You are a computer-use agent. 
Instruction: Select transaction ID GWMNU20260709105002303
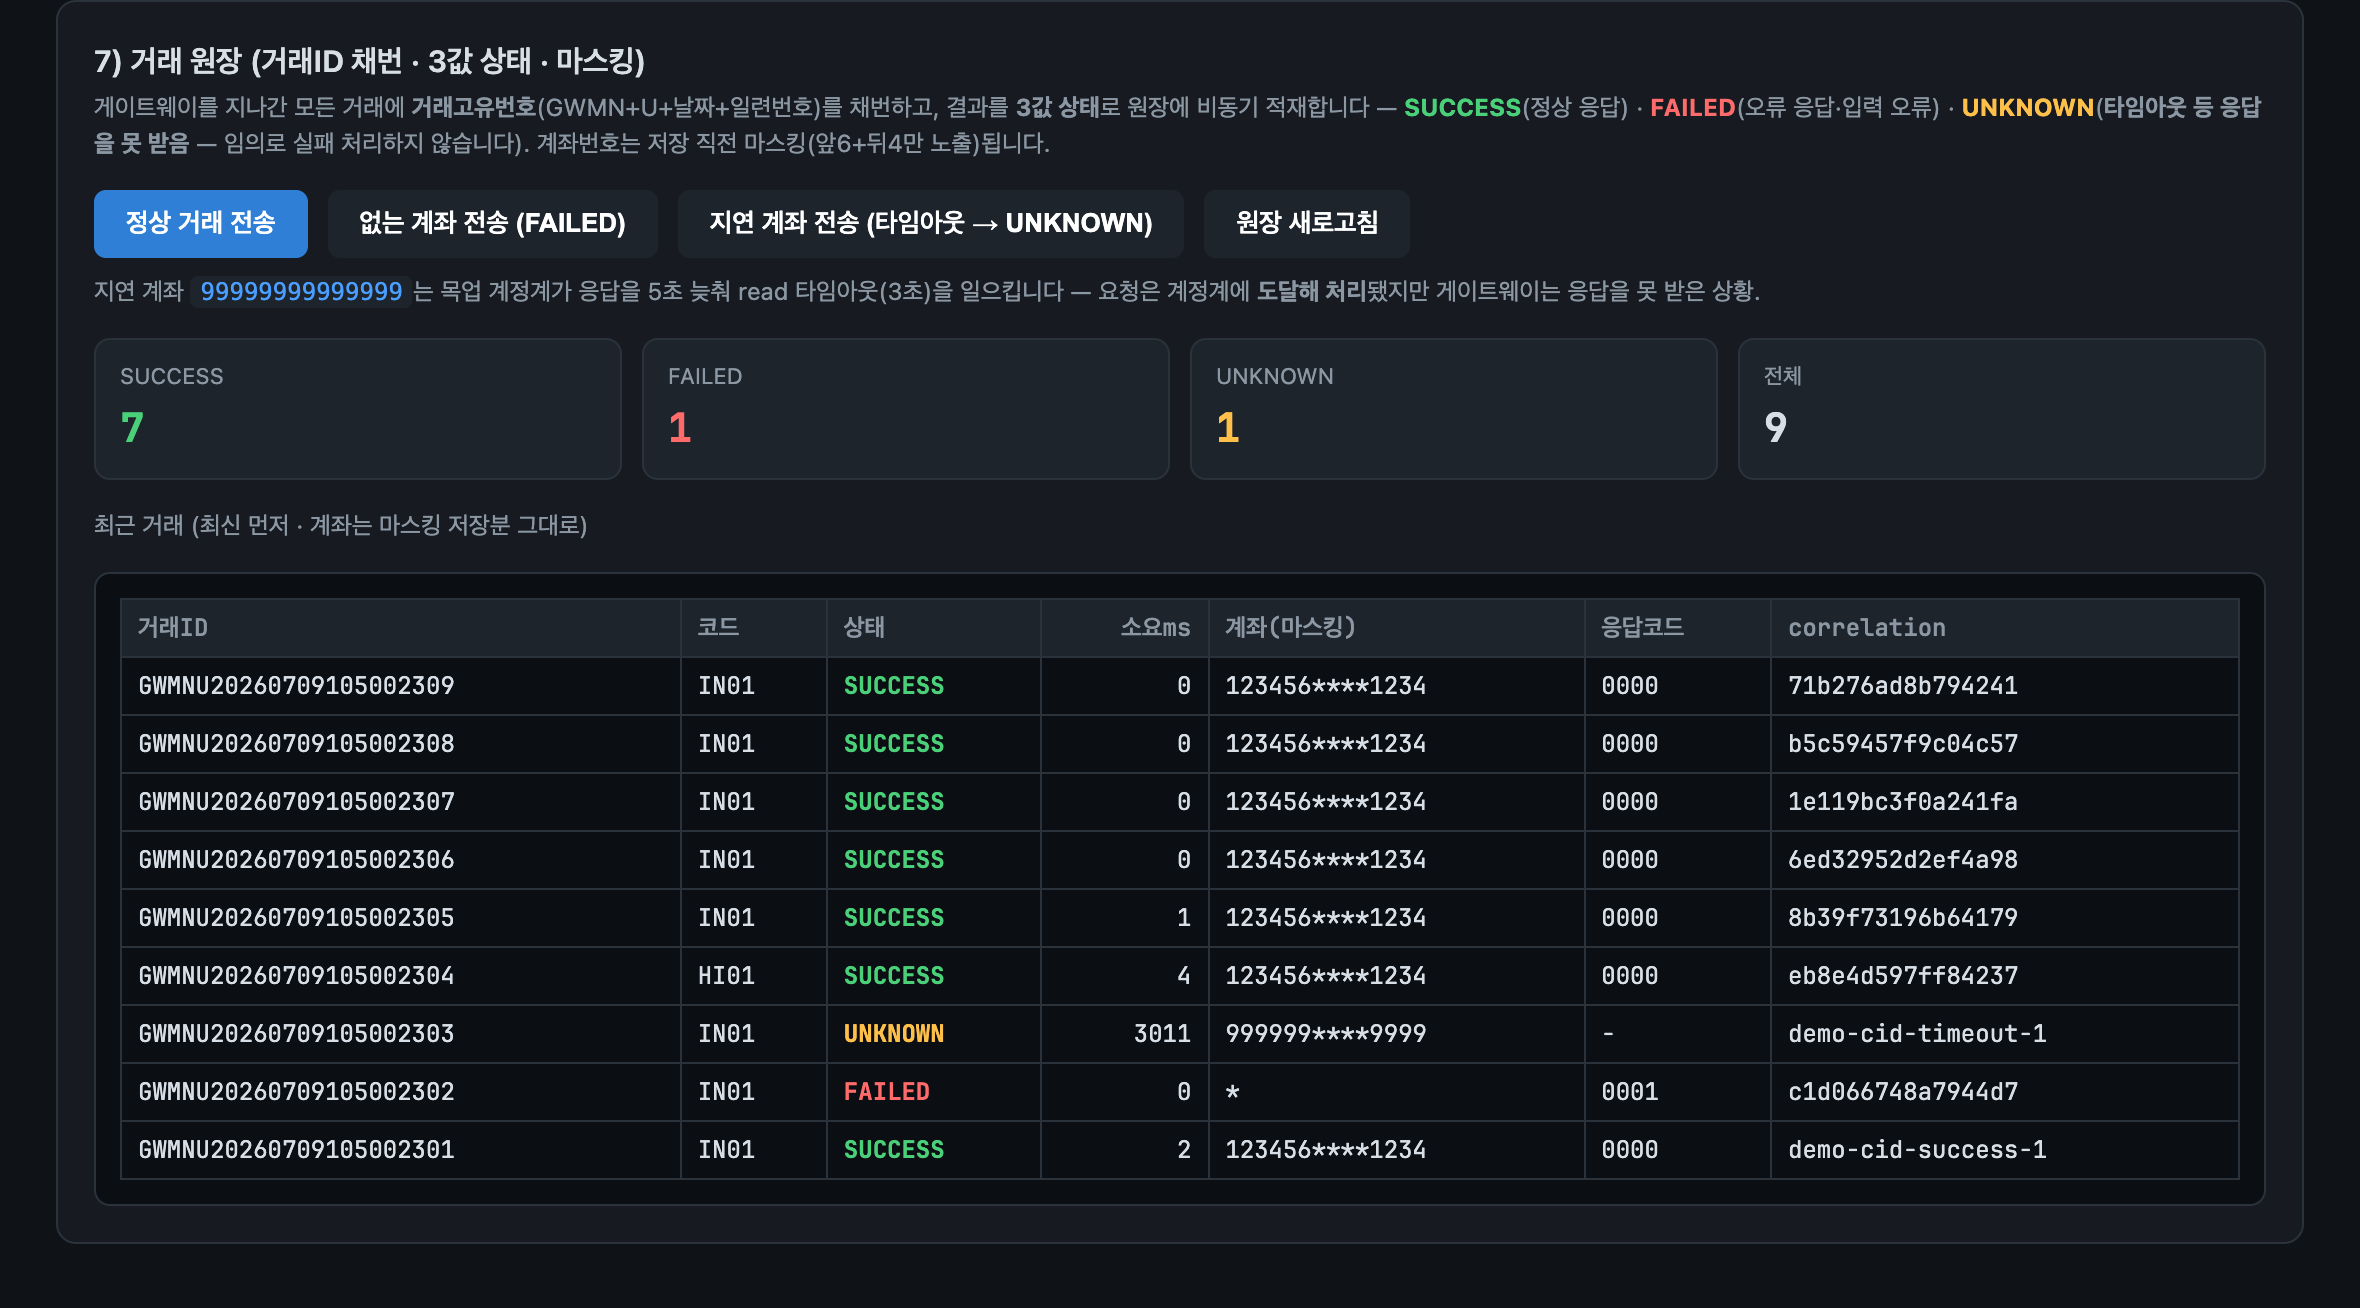click(296, 1034)
